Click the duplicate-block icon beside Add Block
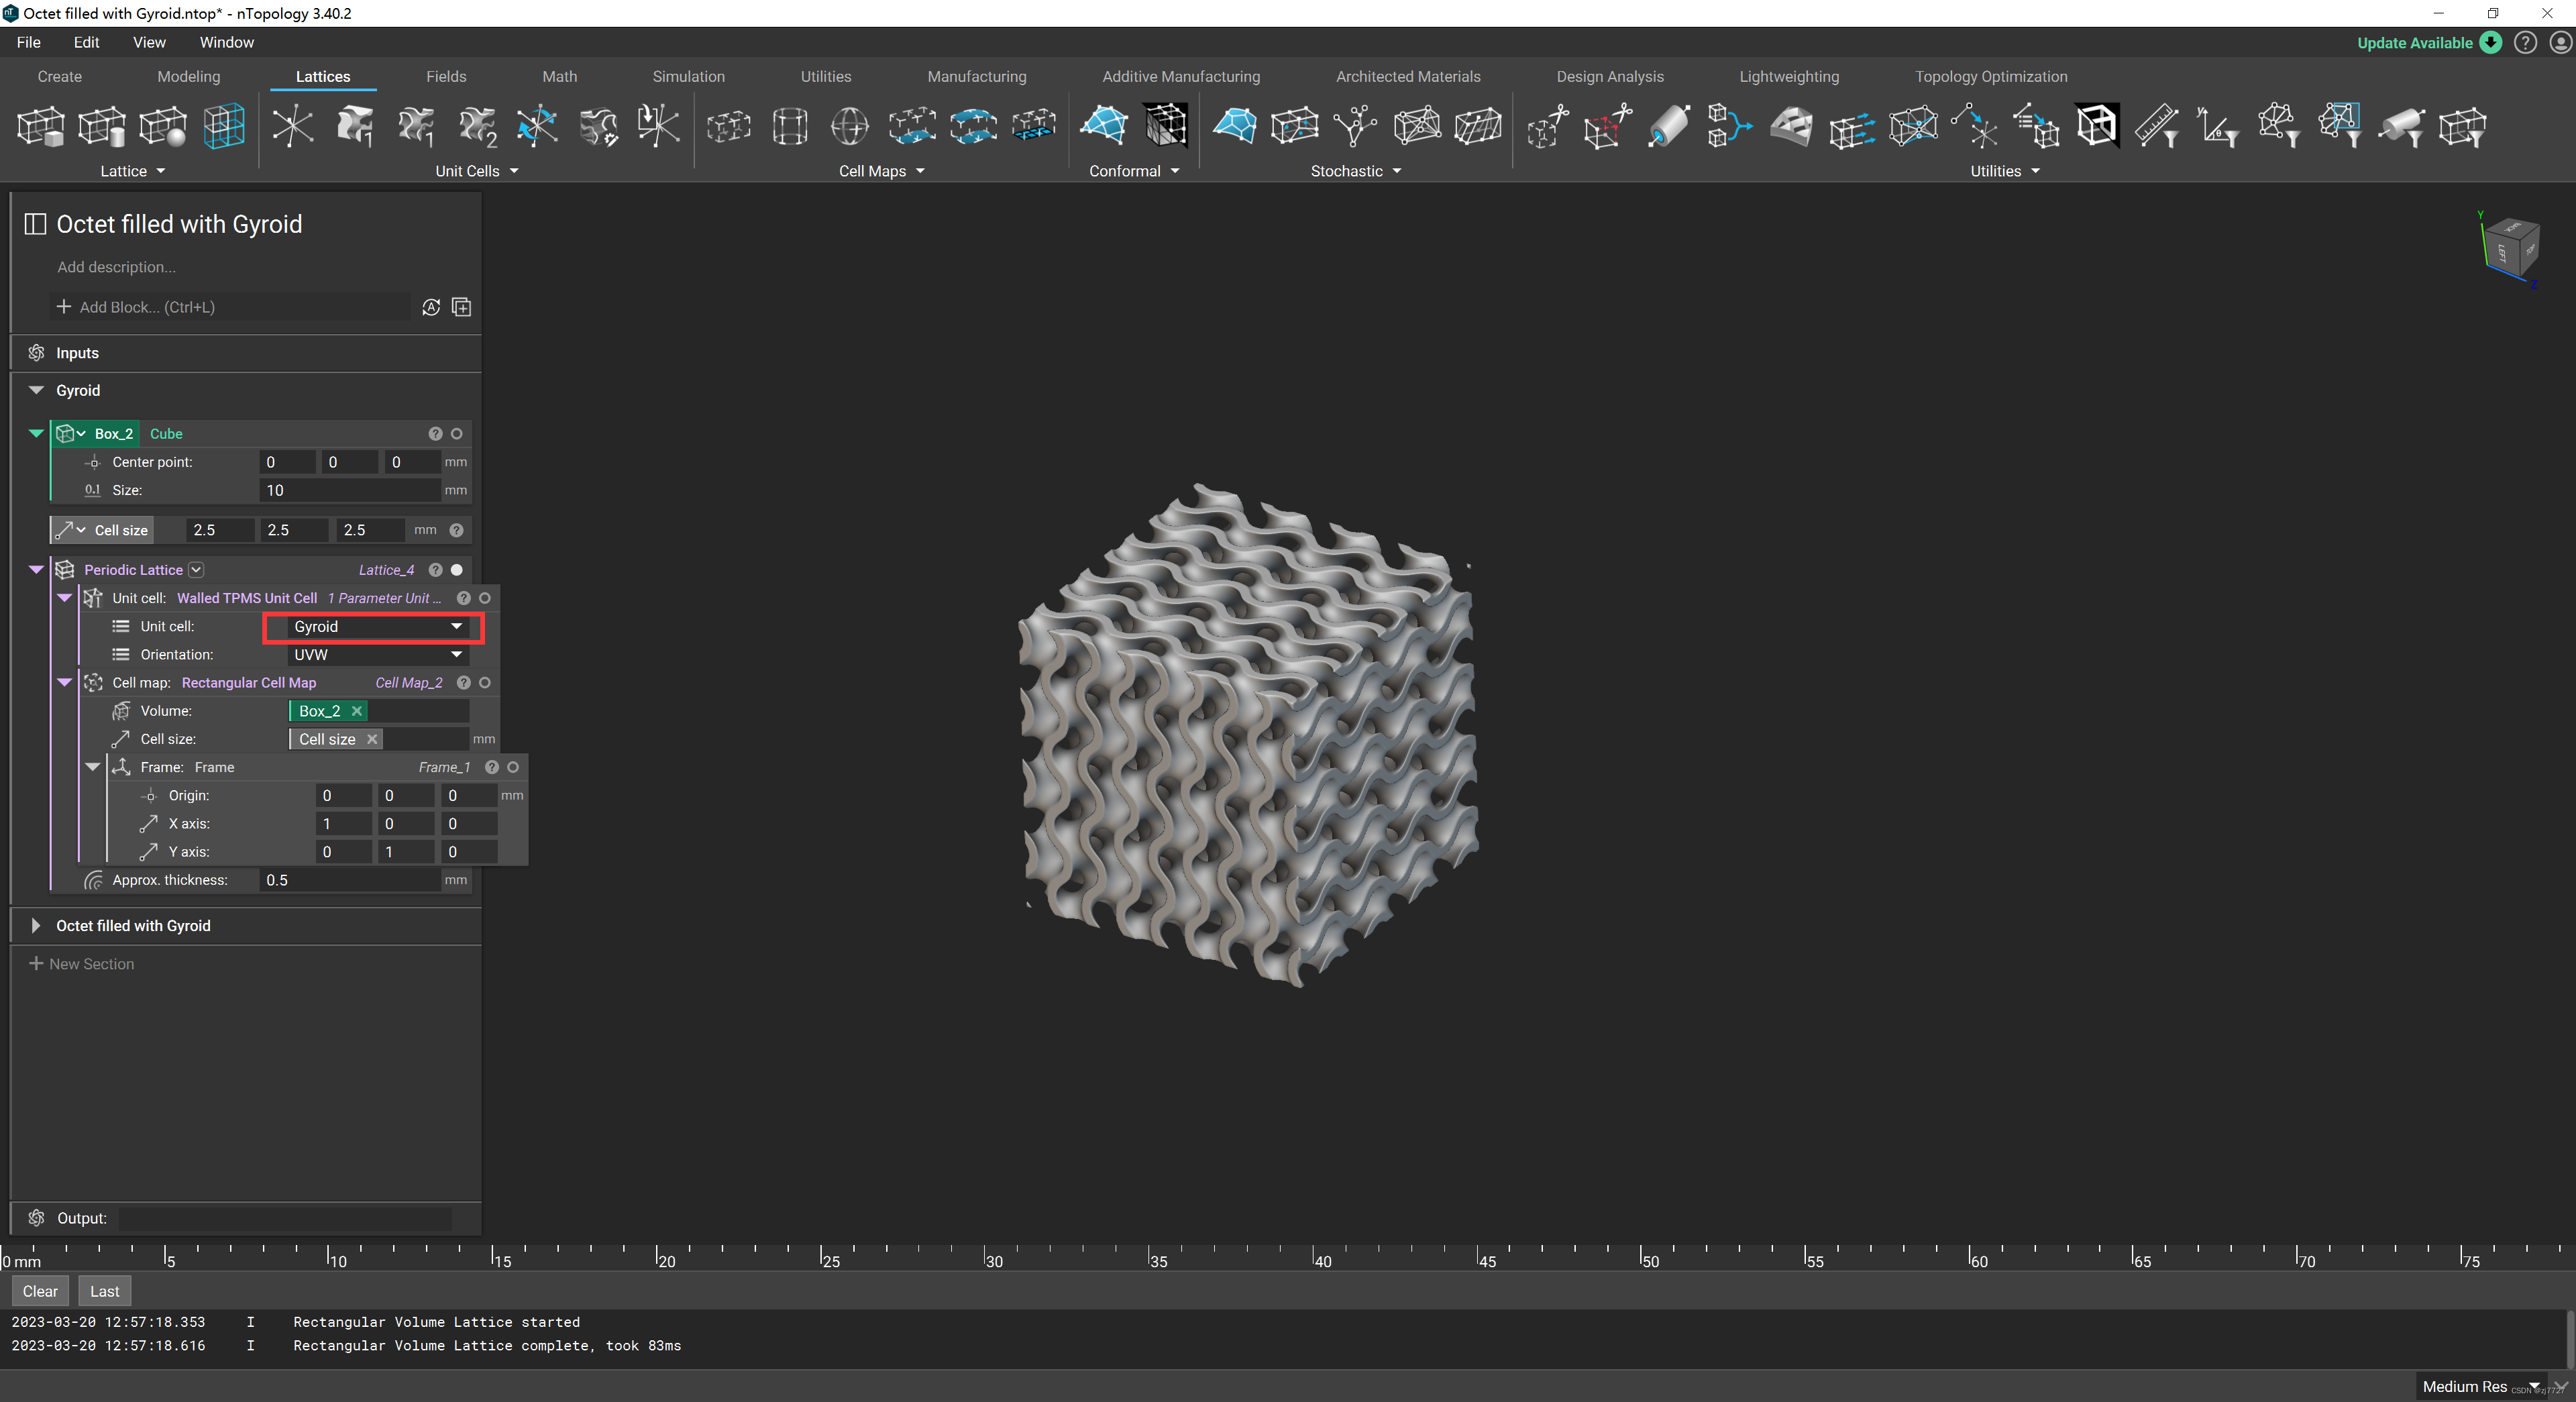Image resolution: width=2576 pixels, height=1402 pixels. coord(461,307)
